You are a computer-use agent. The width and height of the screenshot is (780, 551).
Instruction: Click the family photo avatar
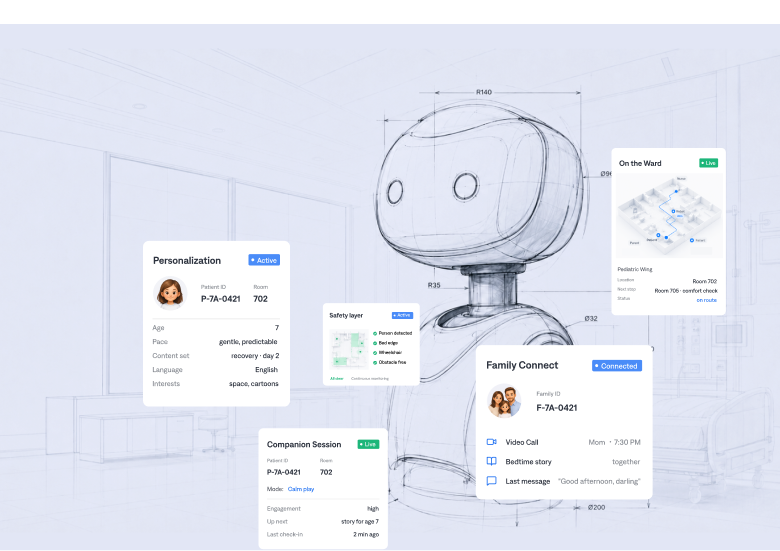(504, 400)
